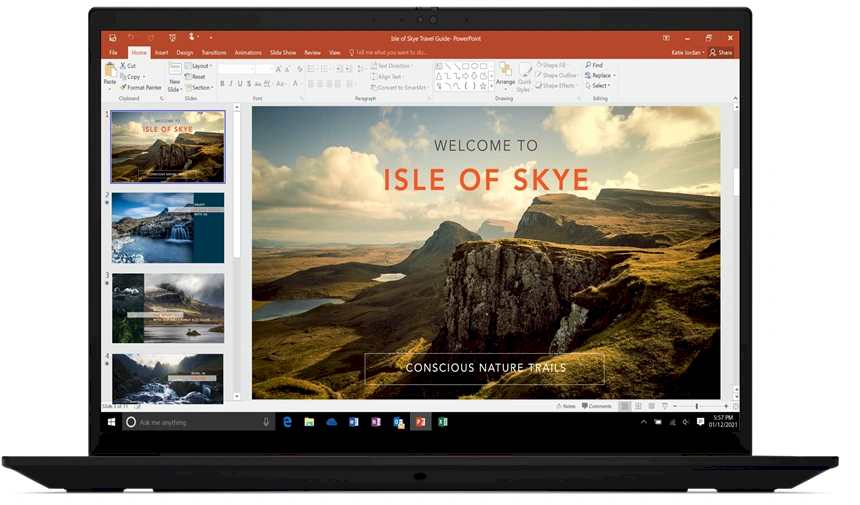Open Outlook from the taskbar
This screenshot has height=505, width=860.
pyautogui.click(x=398, y=422)
